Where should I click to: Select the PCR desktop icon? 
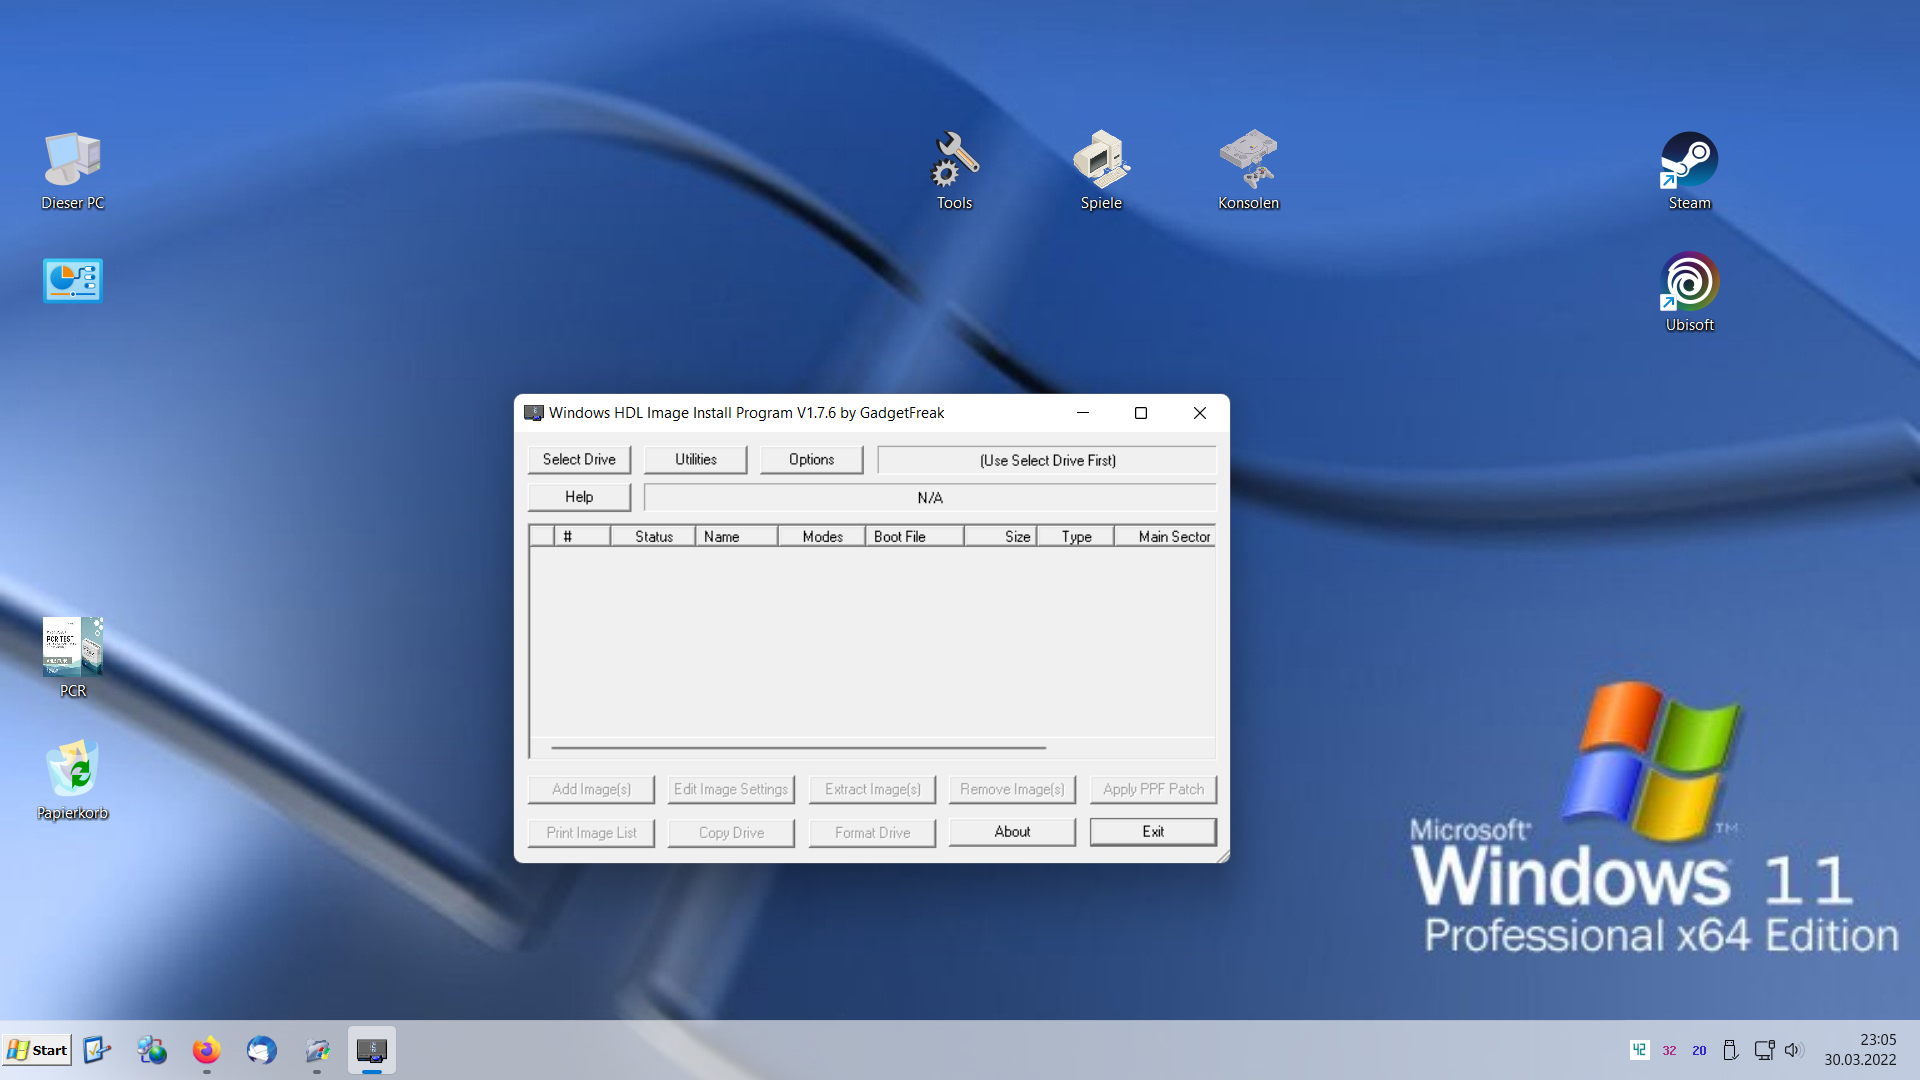72,657
